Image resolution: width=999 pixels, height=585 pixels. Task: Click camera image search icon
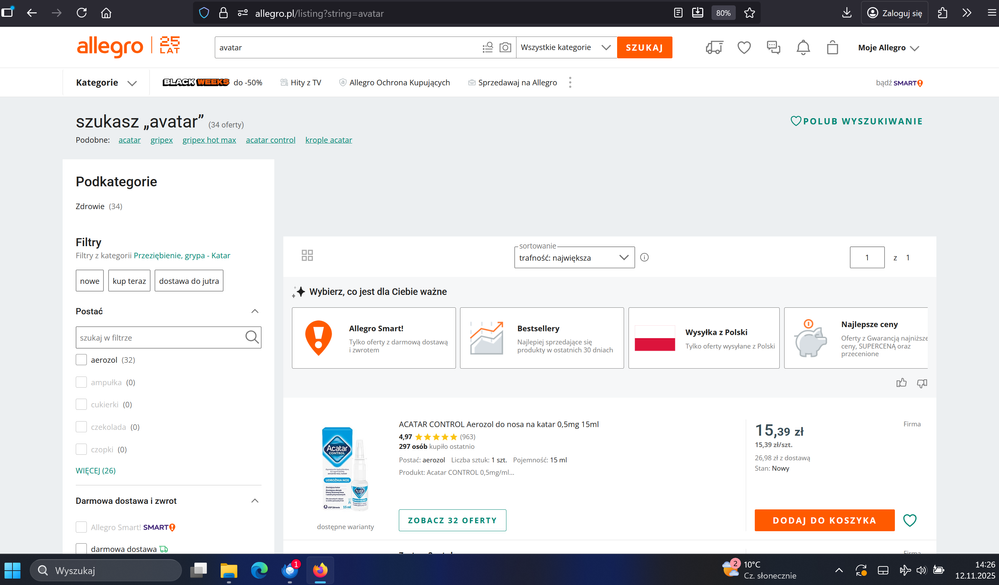pos(506,47)
